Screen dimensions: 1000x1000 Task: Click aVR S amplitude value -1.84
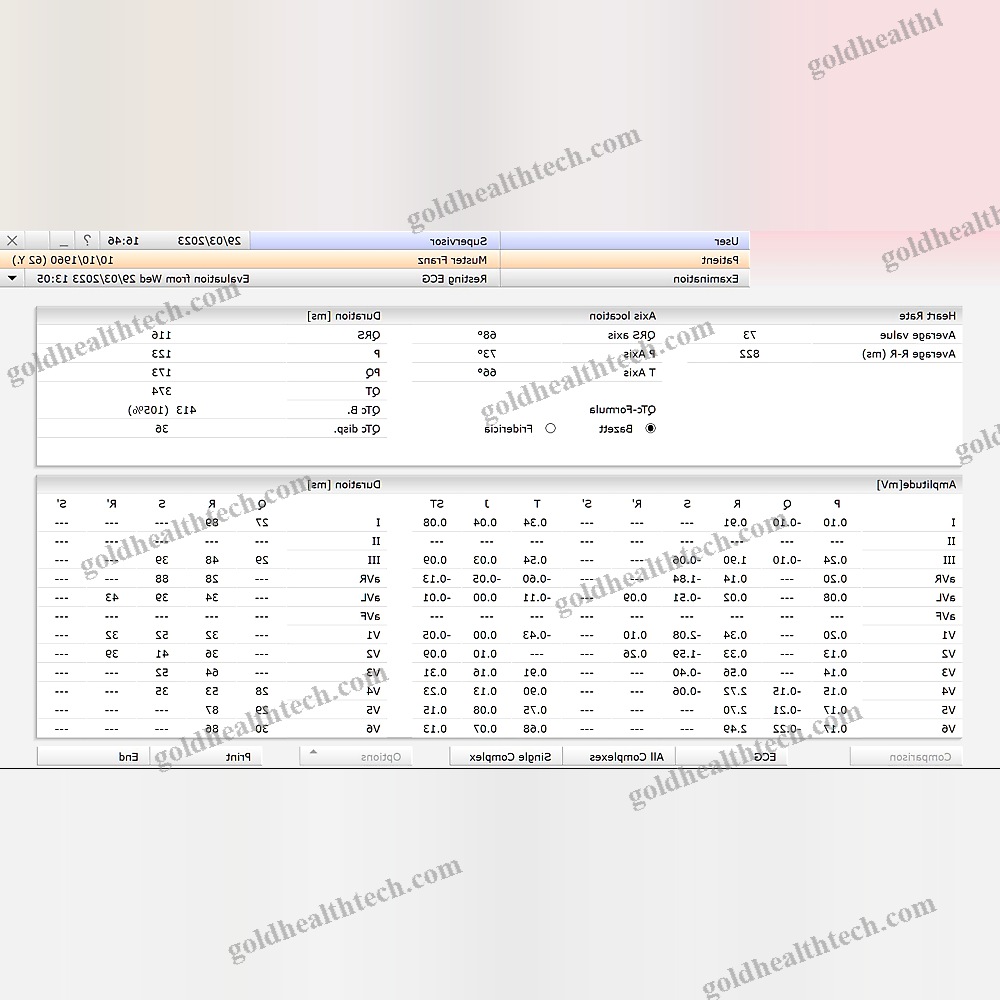point(687,578)
